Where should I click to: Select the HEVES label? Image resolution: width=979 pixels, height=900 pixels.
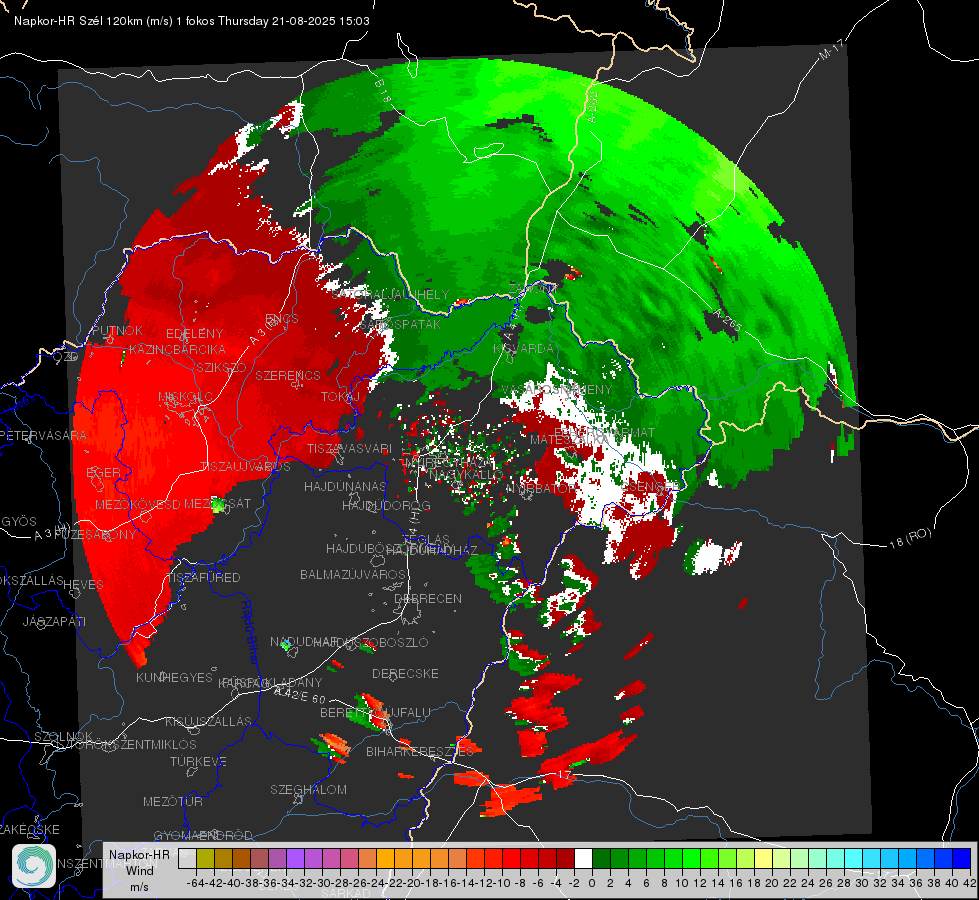coord(84,585)
